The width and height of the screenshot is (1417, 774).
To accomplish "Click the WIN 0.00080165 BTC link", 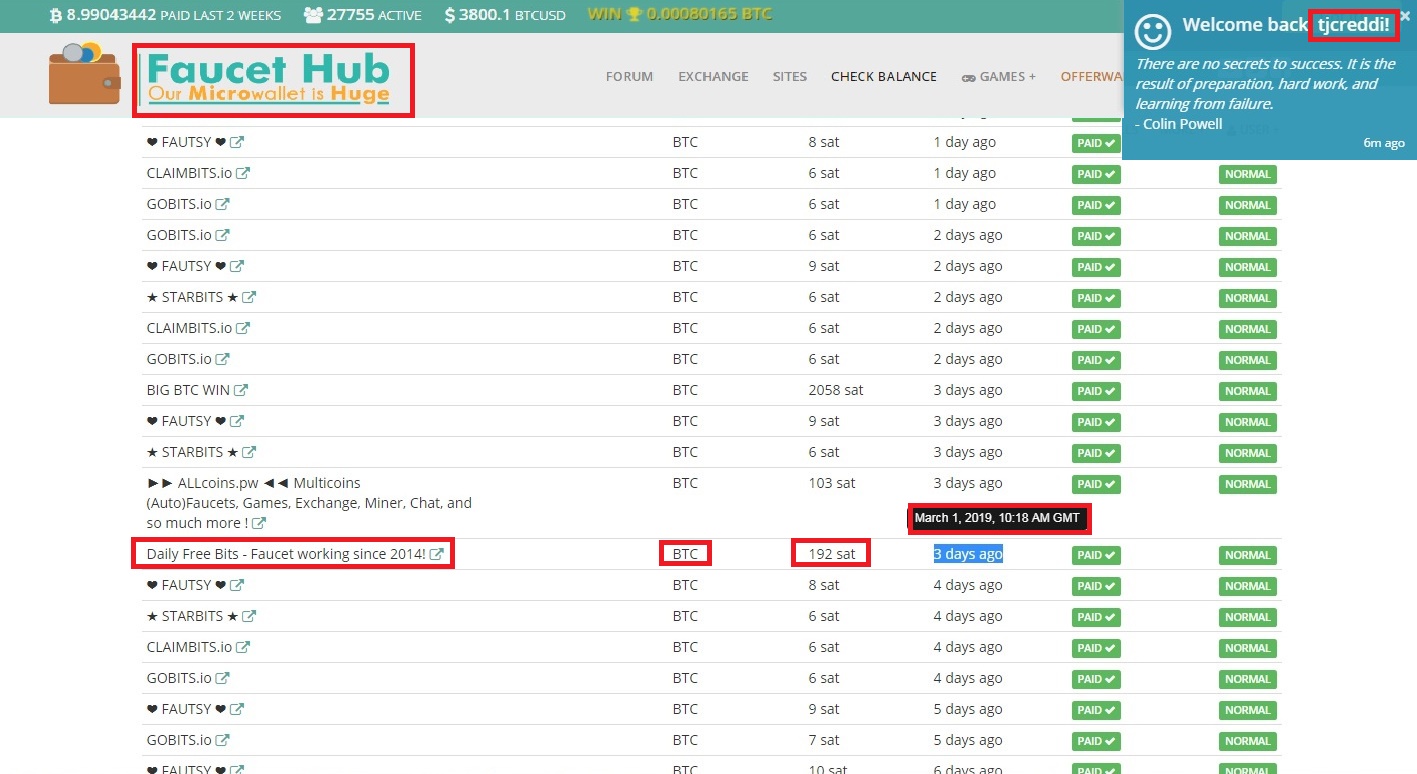I will [x=680, y=15].
